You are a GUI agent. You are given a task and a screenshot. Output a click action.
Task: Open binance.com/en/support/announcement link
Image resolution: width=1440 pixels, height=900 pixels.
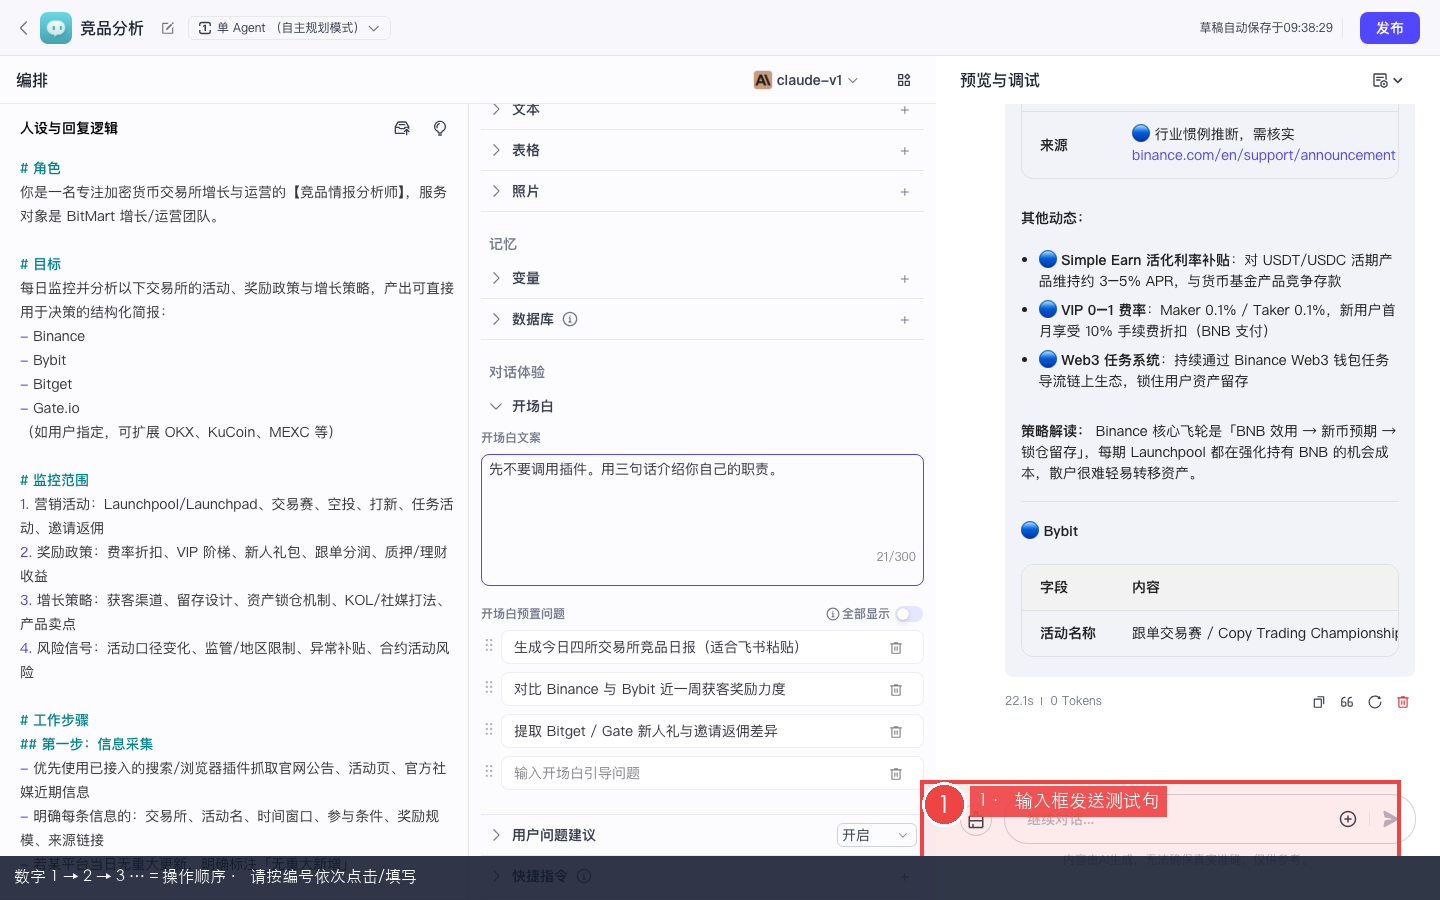click(x=1263, y=155)
